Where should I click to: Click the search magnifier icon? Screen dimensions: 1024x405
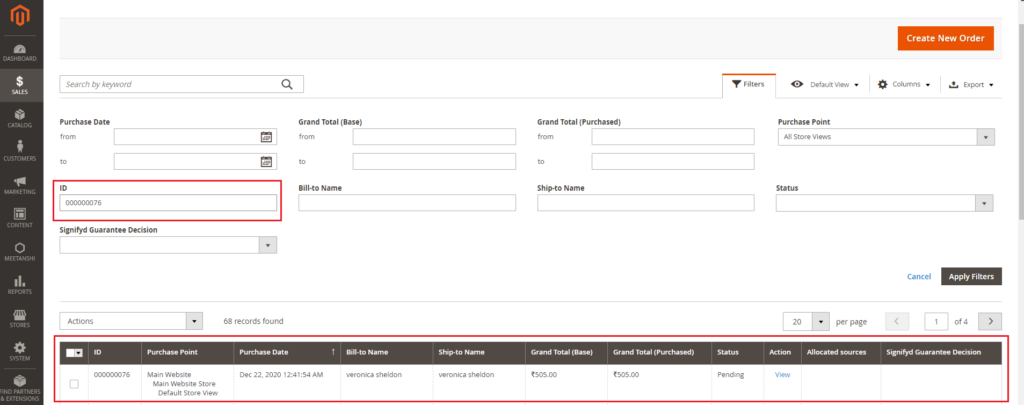[x=288, y=84]
